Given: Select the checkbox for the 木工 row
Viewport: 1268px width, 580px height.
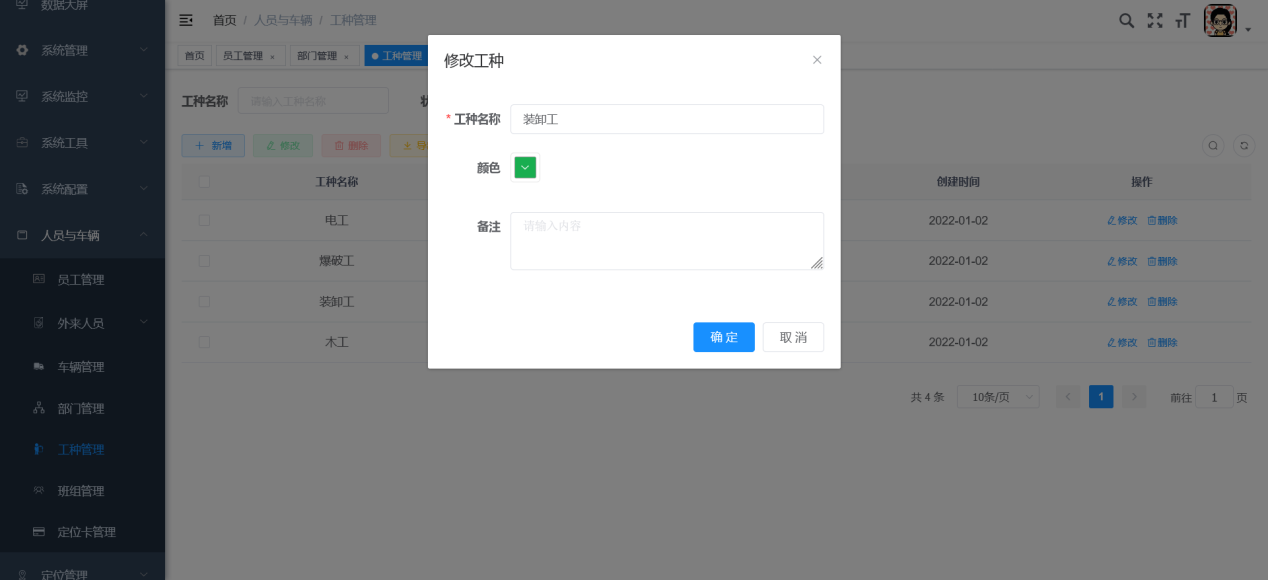Looking at the screenshot, I should point(204,341).
